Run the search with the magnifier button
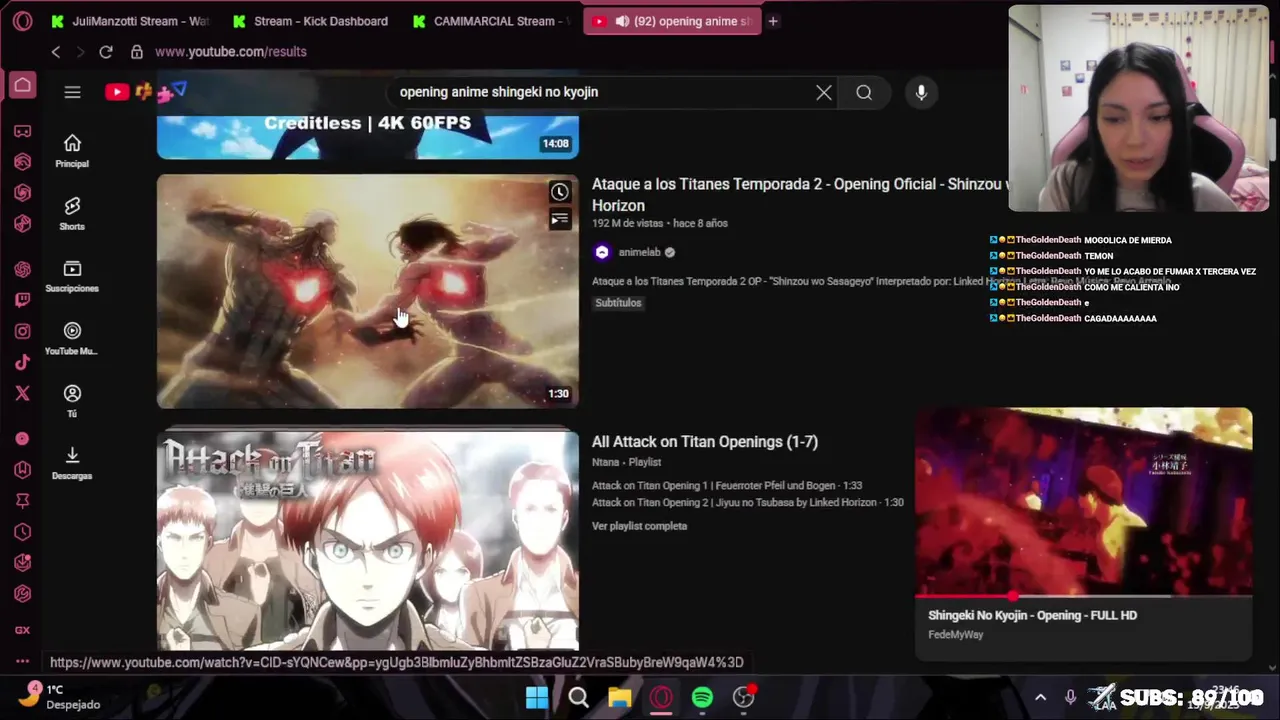1280x720 pixels. tap(864, 92)
